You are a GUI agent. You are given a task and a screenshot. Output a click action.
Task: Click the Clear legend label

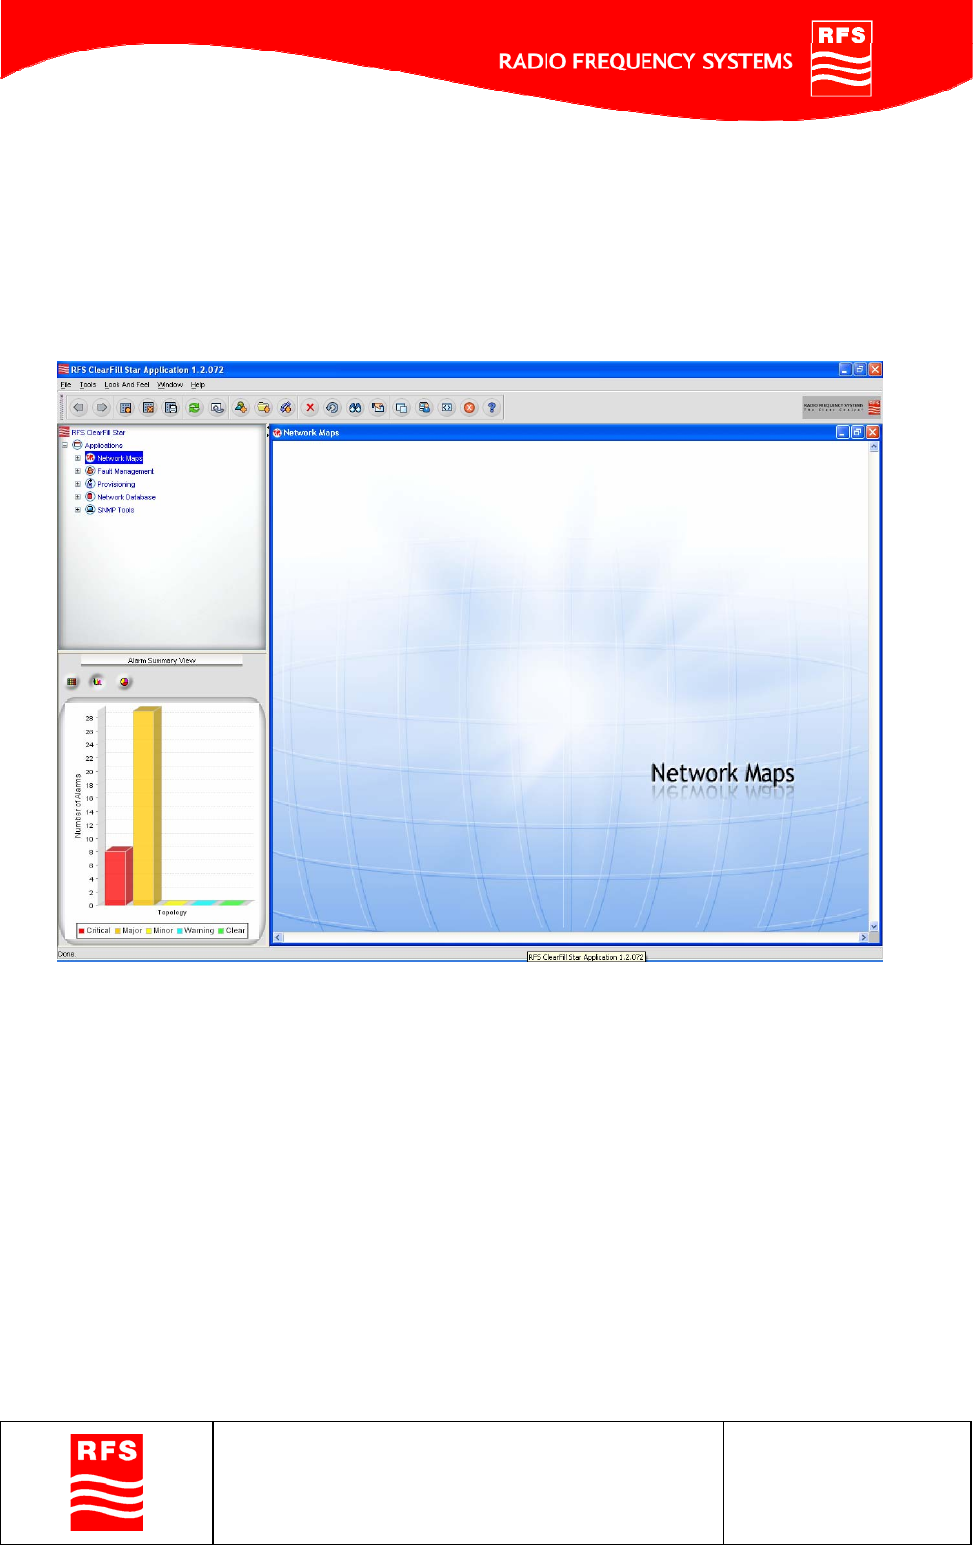(x=235, y=931)
